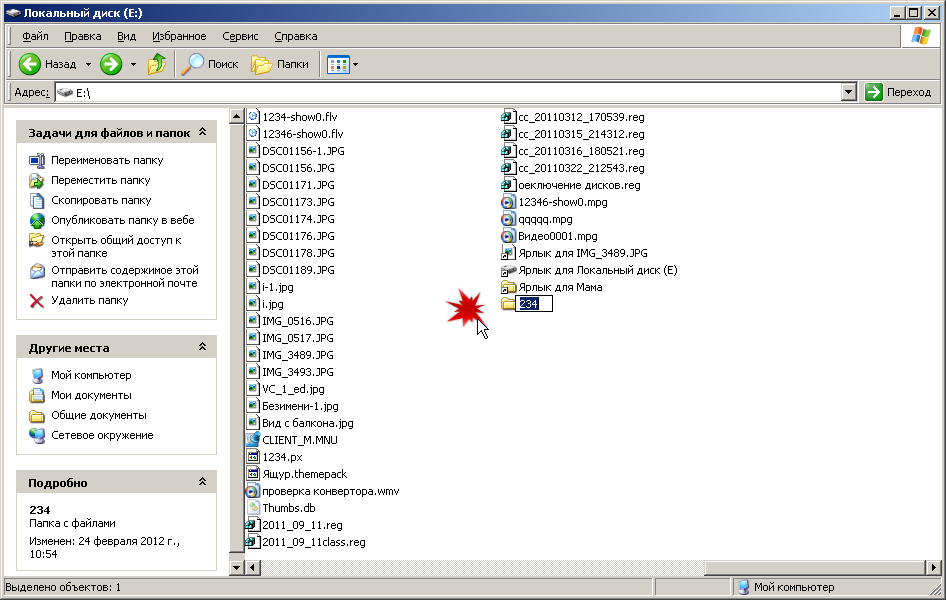Collapse the Подробно panel
Screen dimensions: 946x600
click(203, 482)
